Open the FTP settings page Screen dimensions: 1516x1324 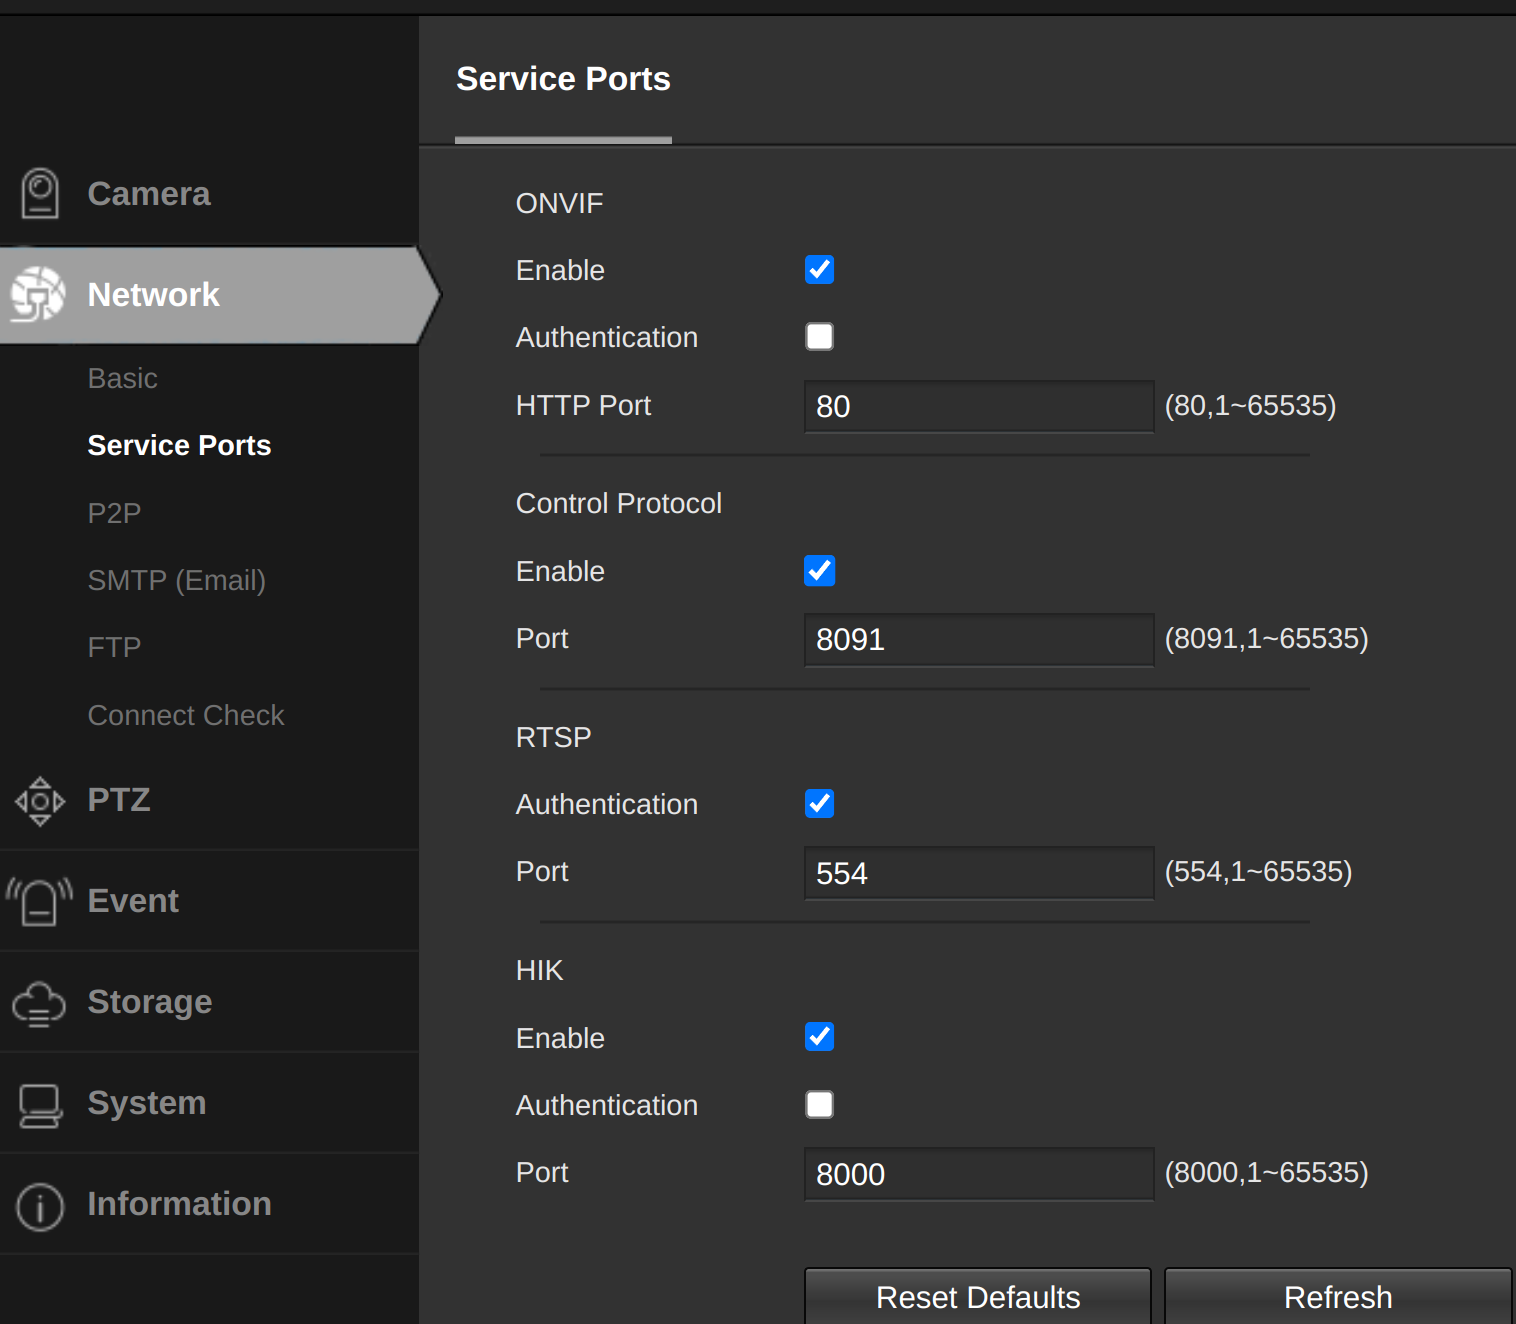coord(114,647)
